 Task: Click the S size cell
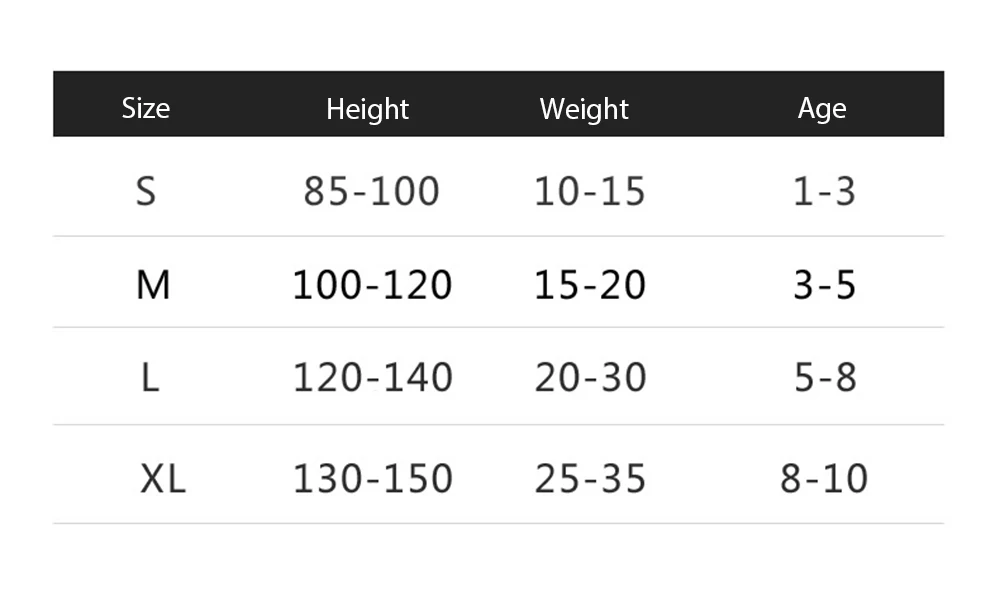[x=146, y=190]
